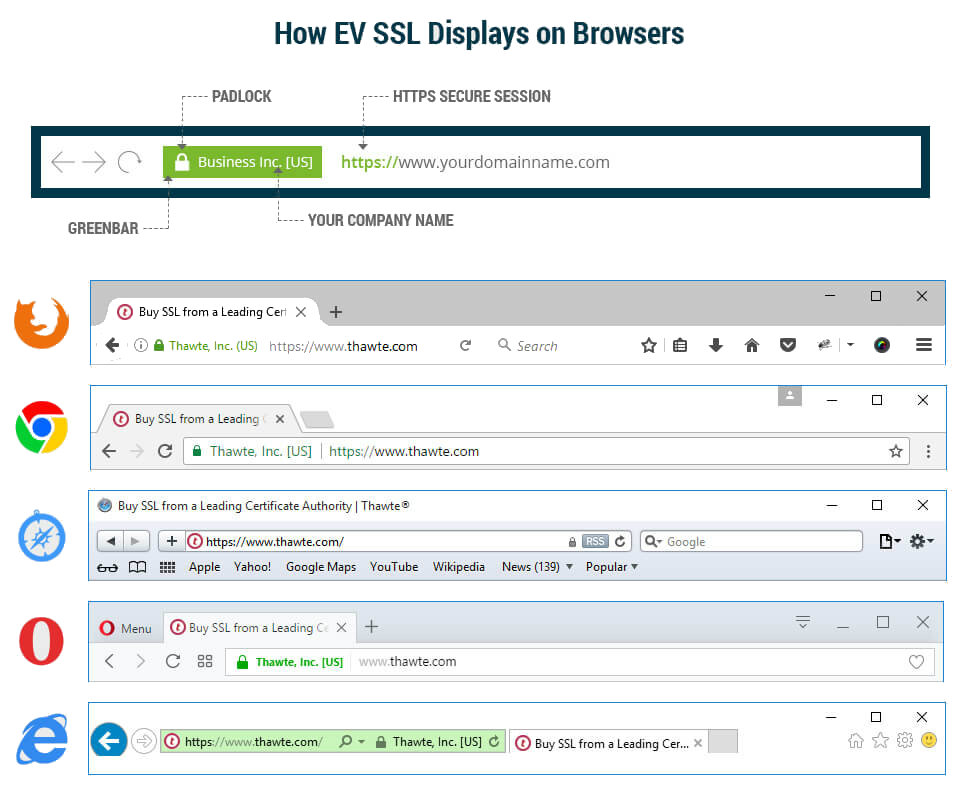Viewport: 960px width, 796px height.
Task: Click Safari Google search field
Action: click(751, 541)
